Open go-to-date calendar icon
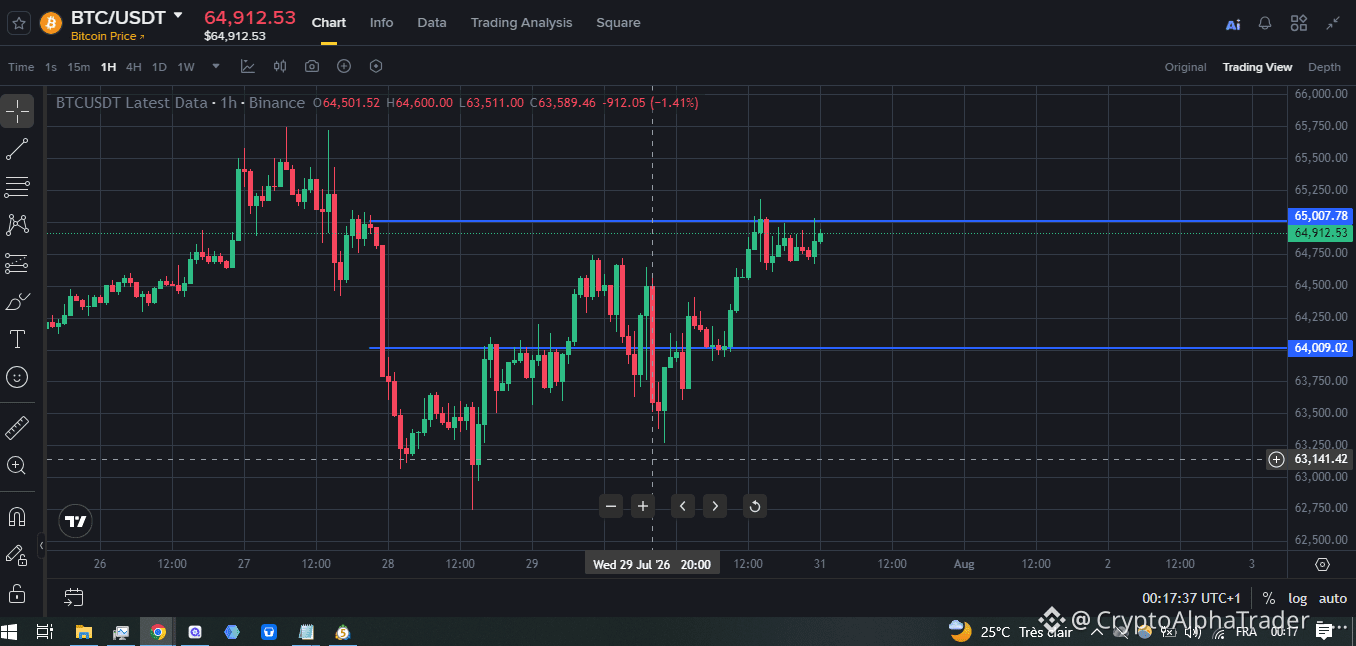 point(74,598)
